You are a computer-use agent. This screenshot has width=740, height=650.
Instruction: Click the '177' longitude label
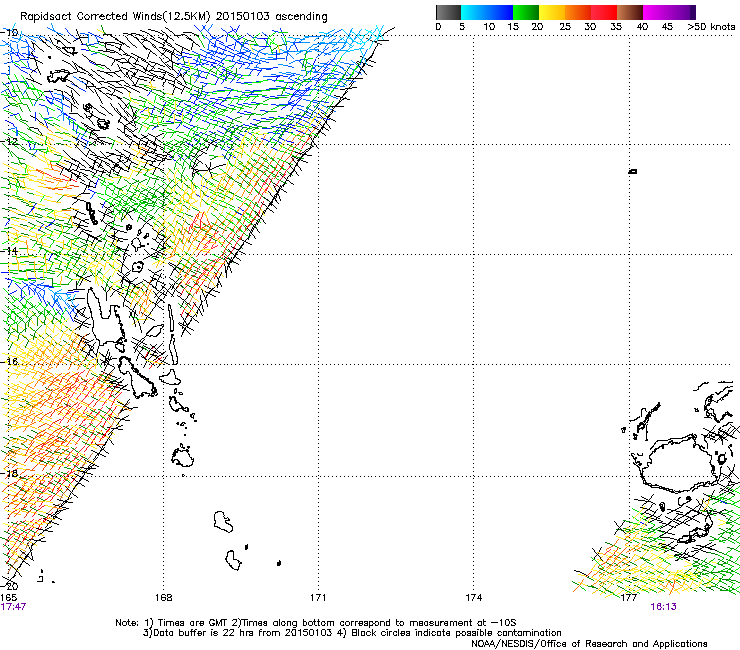coord(629,598)
